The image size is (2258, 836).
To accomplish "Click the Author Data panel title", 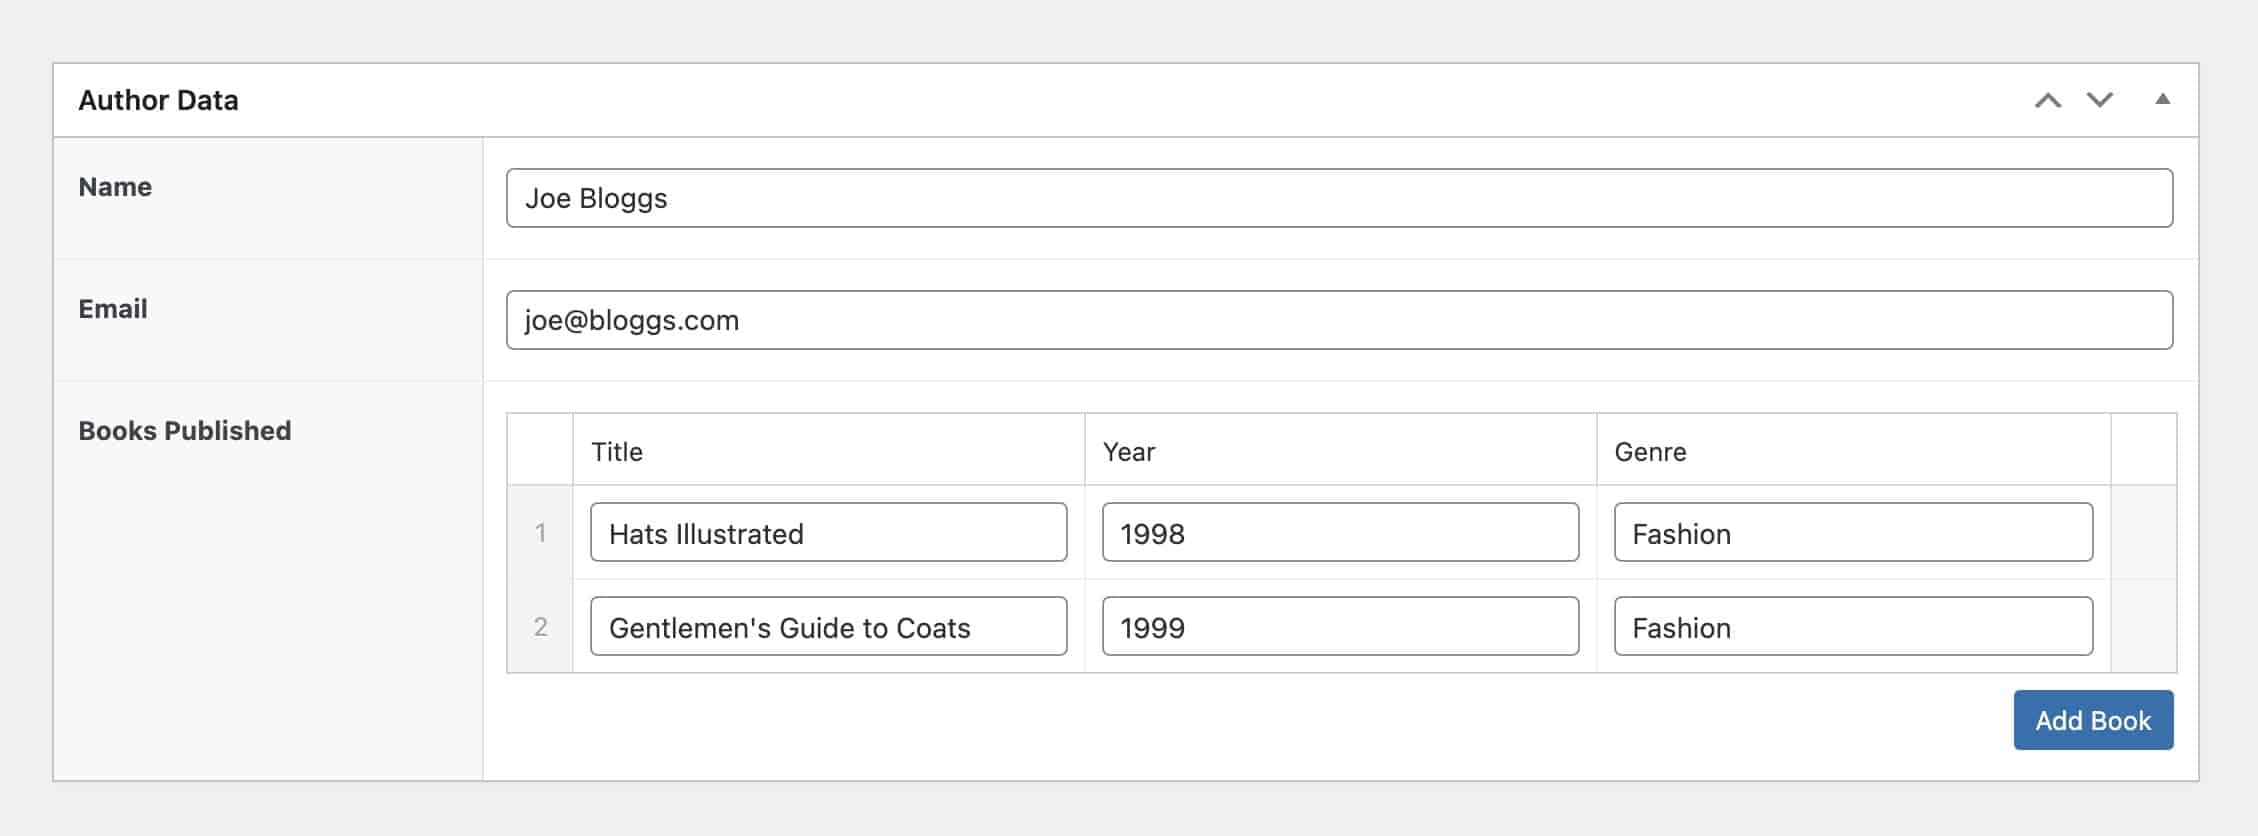I will click(x=158, y=100).
